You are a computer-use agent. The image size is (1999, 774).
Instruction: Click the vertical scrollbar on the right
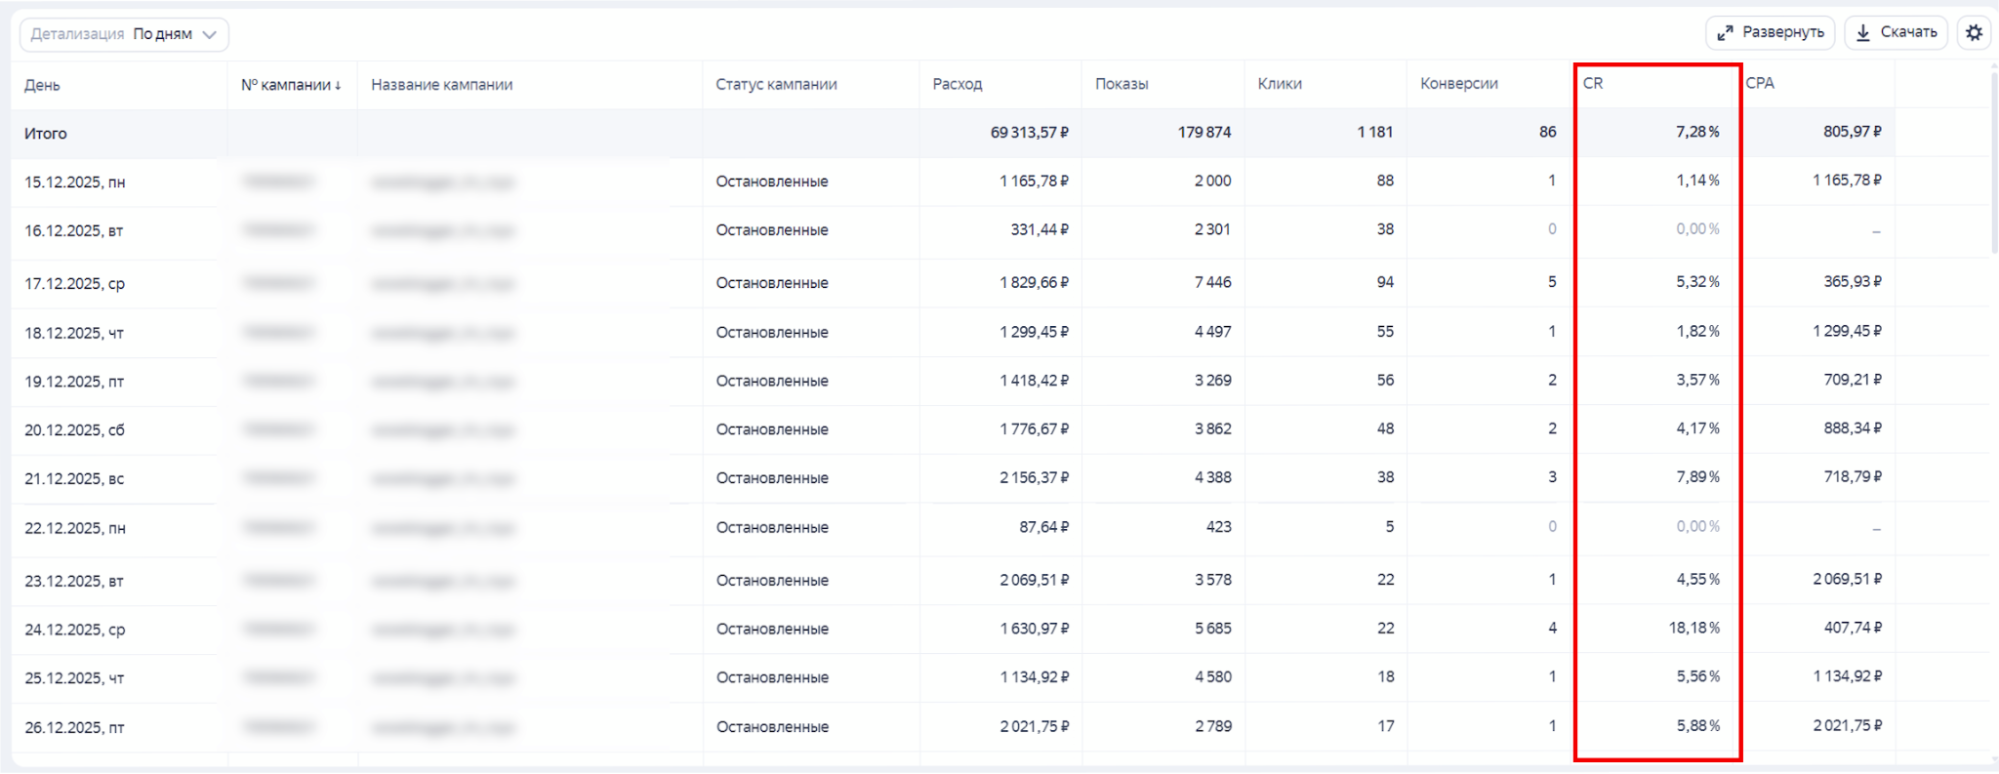point(1994,160)
